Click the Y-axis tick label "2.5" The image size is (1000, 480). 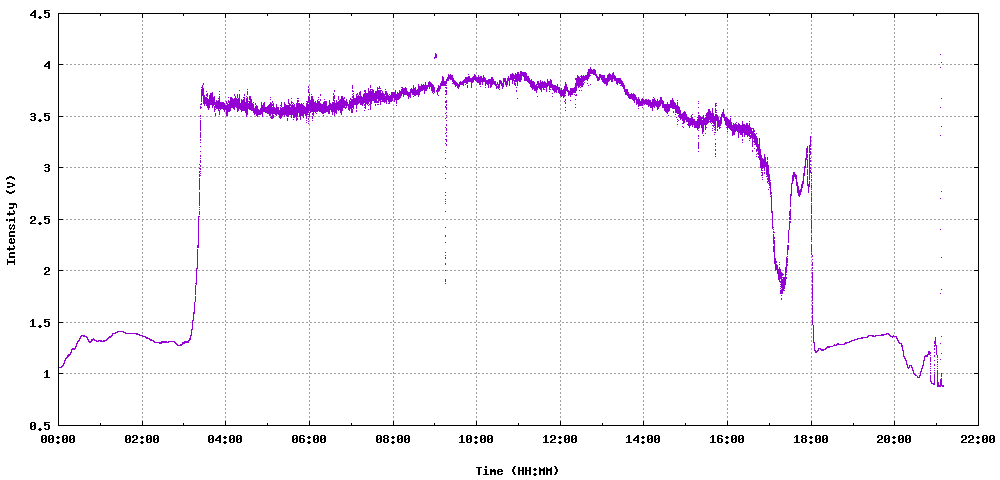point(41,219)
